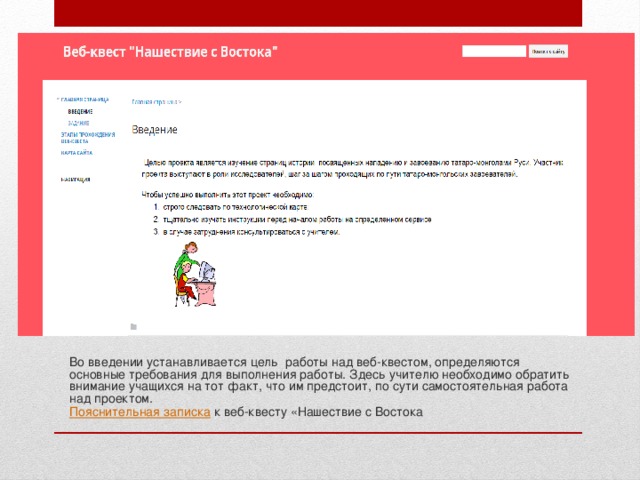640x480 pixels.
Task: Click the 'Навигация' sidebar heading
Action: 76,179
